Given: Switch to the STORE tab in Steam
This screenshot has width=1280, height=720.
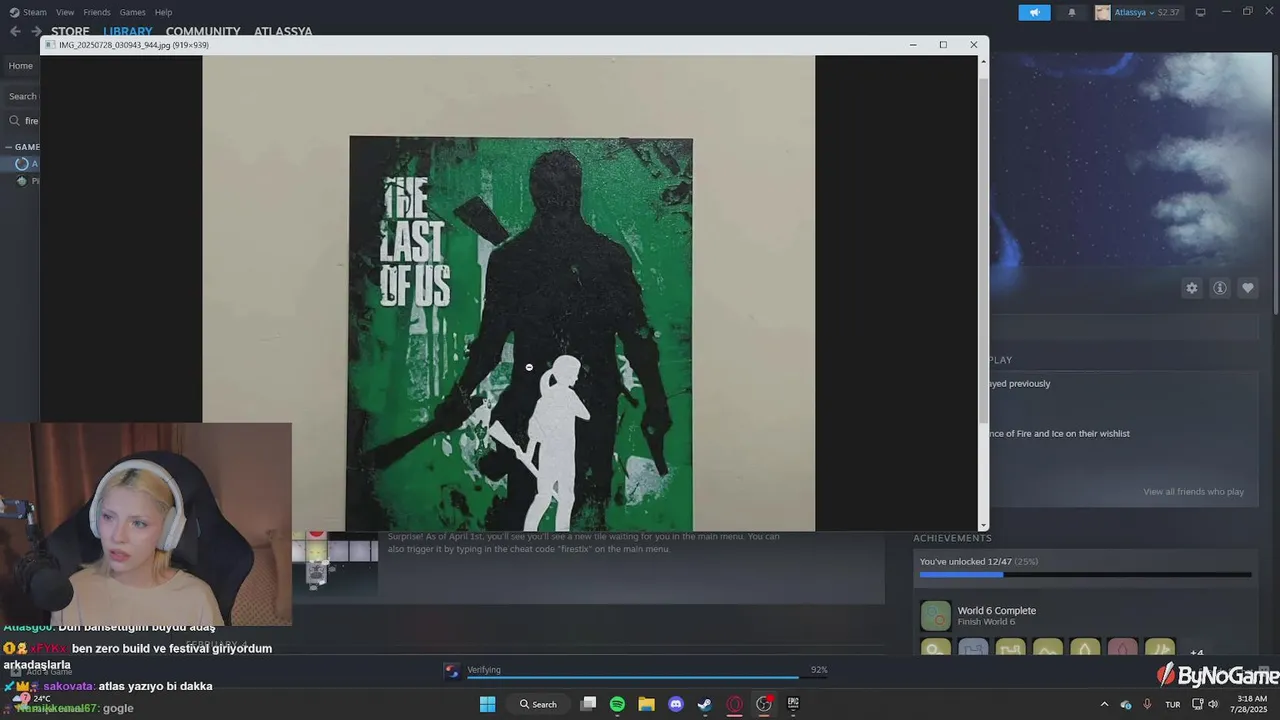Looking at the screenshot, I should [x=70, y=31].
